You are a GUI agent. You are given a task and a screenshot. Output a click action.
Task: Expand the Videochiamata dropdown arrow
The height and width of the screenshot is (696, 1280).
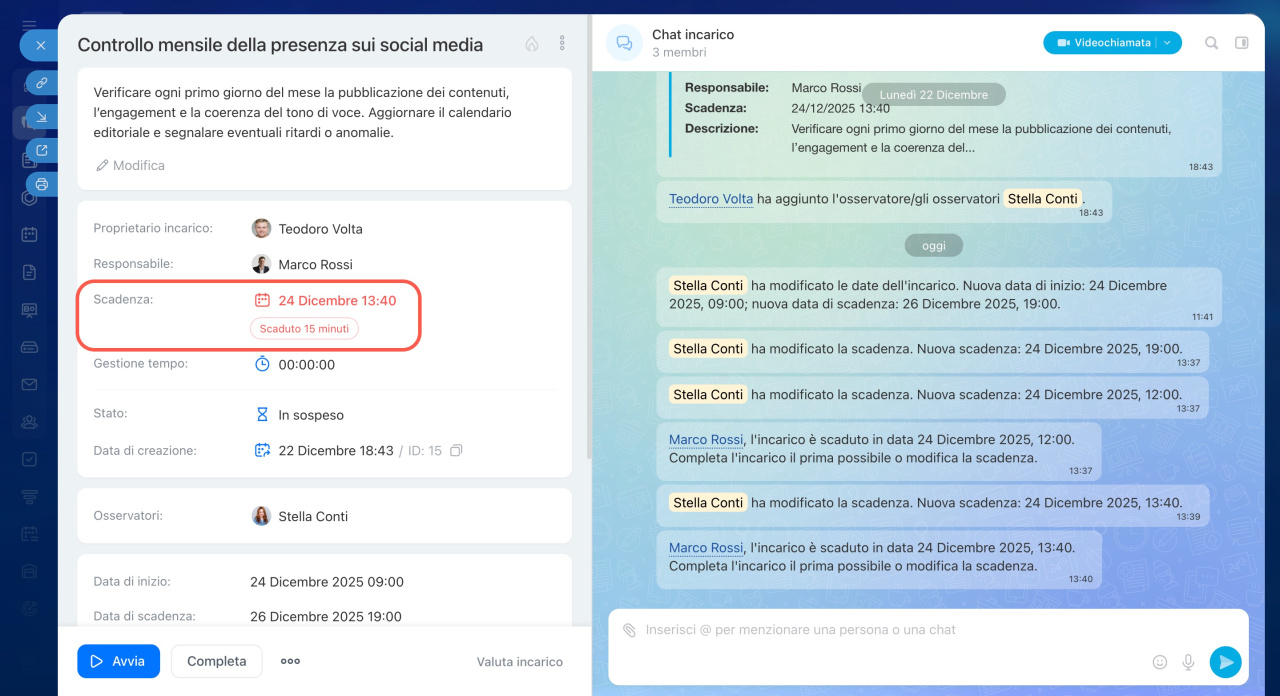coord(1168,43)
